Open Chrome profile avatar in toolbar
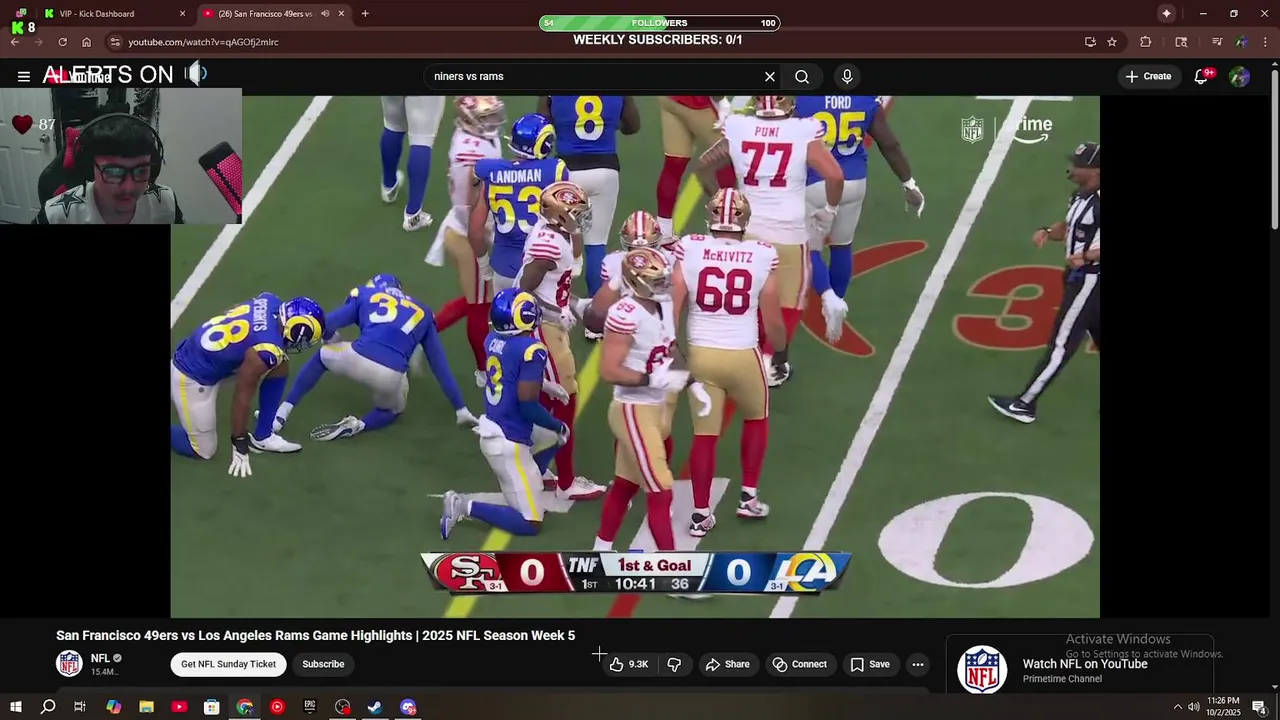This screenshot has height=720, width=1280. 1241,42
